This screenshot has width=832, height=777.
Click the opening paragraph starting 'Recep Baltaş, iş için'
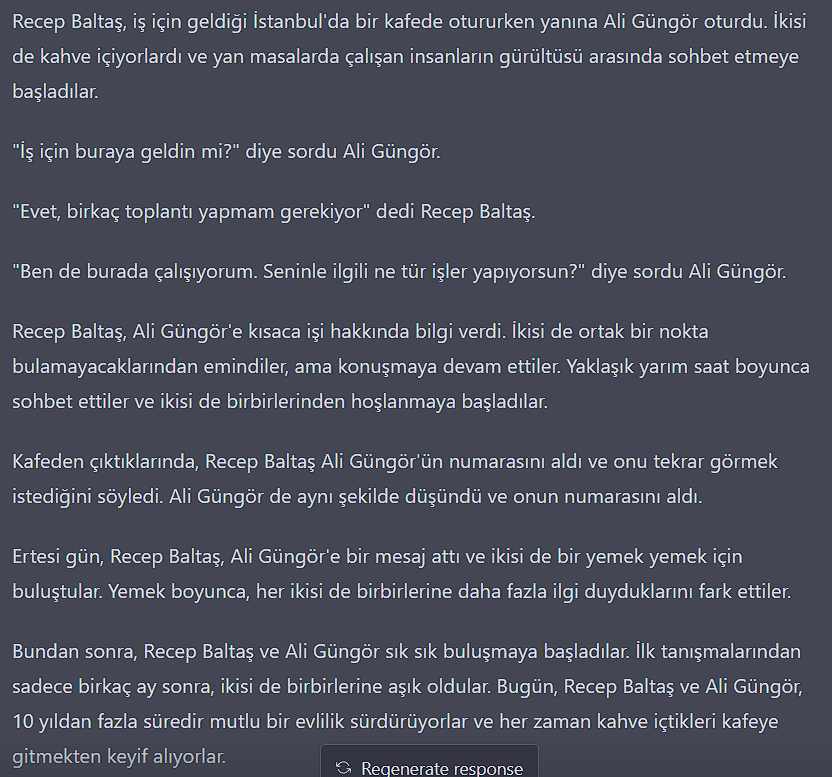click(x=410, y=56)
